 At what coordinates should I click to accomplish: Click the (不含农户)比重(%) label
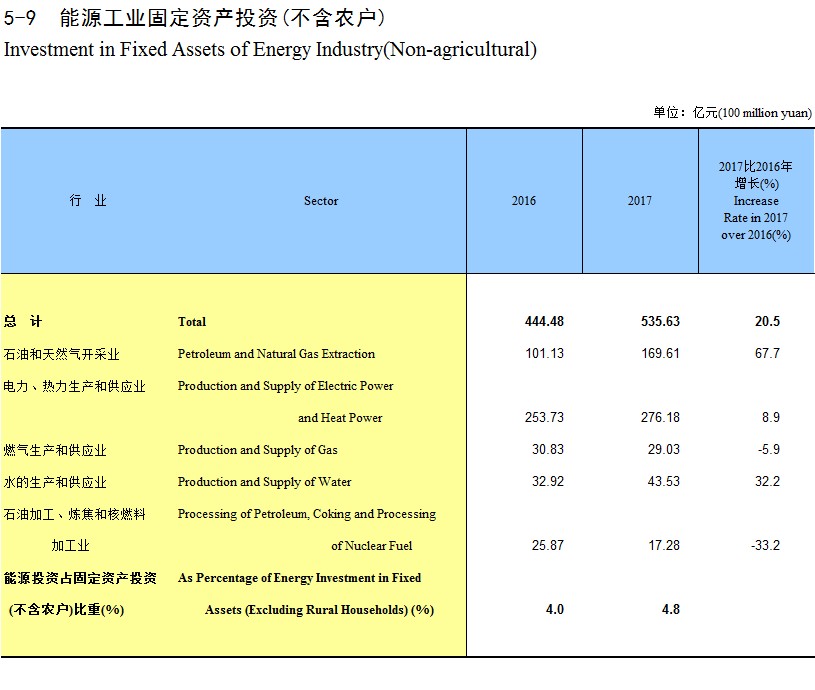point(67,610)
